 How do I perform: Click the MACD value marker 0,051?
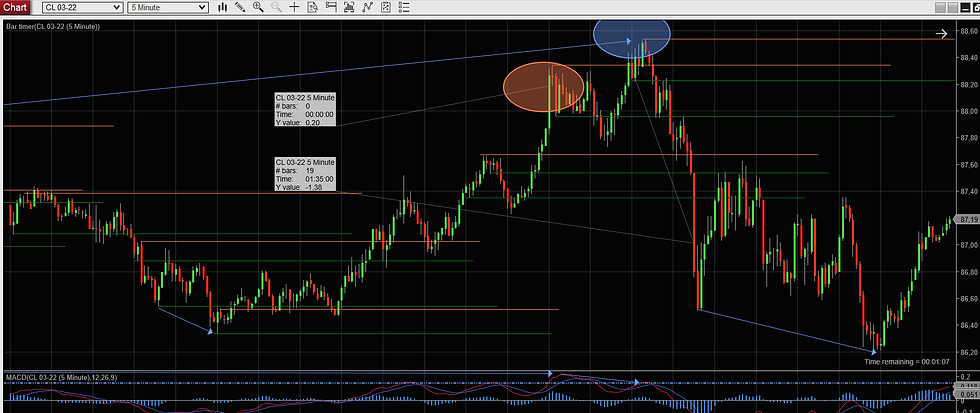968,394
